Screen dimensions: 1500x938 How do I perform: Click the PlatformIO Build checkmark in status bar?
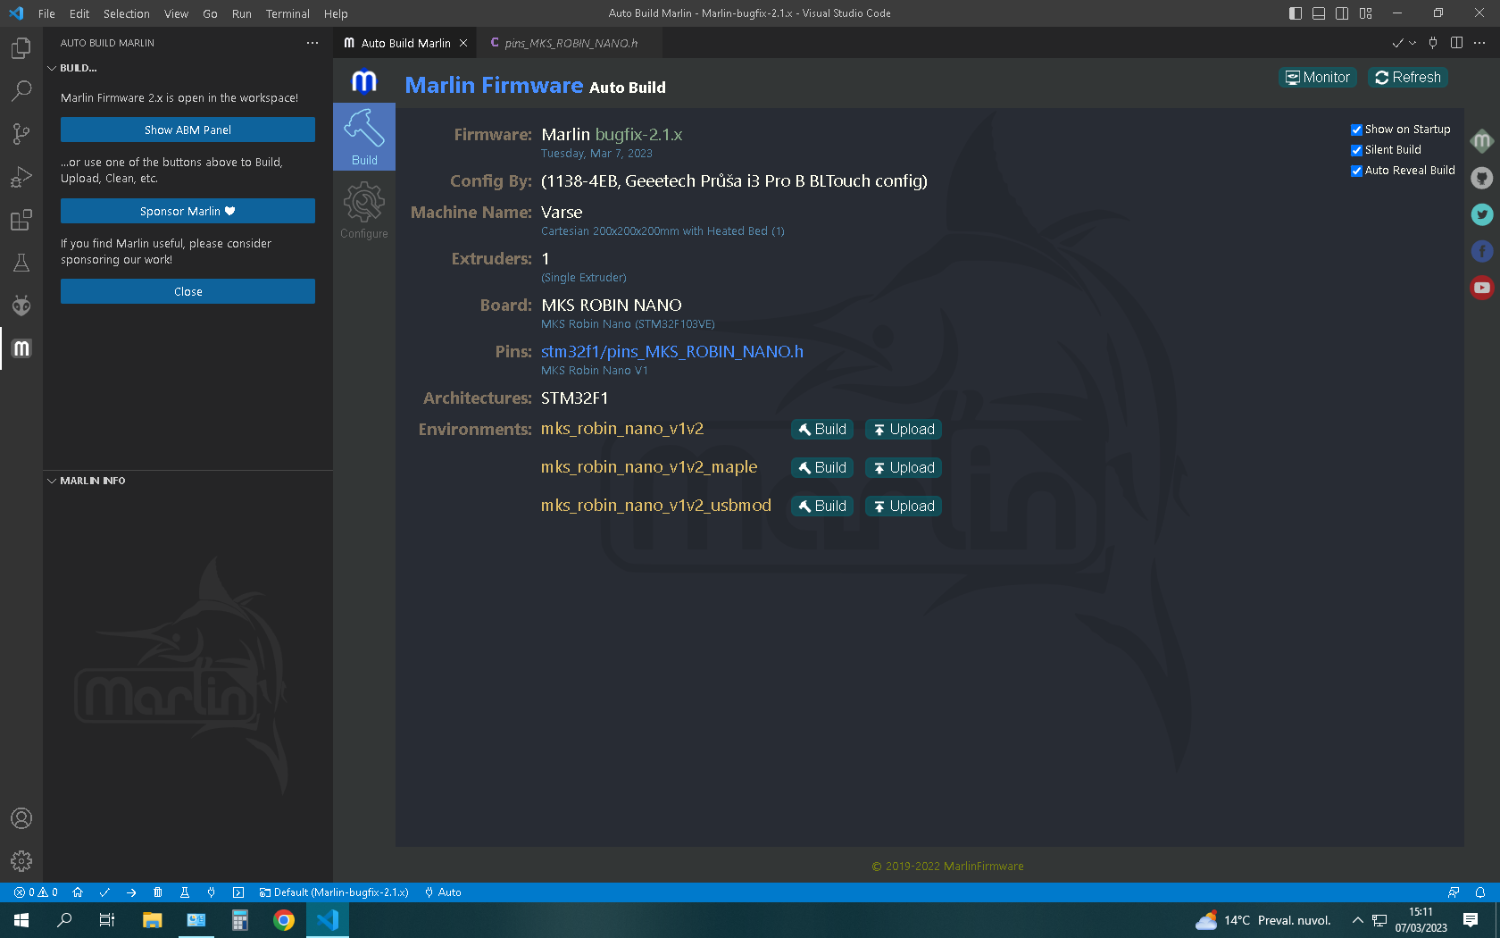tap(104, 892)
